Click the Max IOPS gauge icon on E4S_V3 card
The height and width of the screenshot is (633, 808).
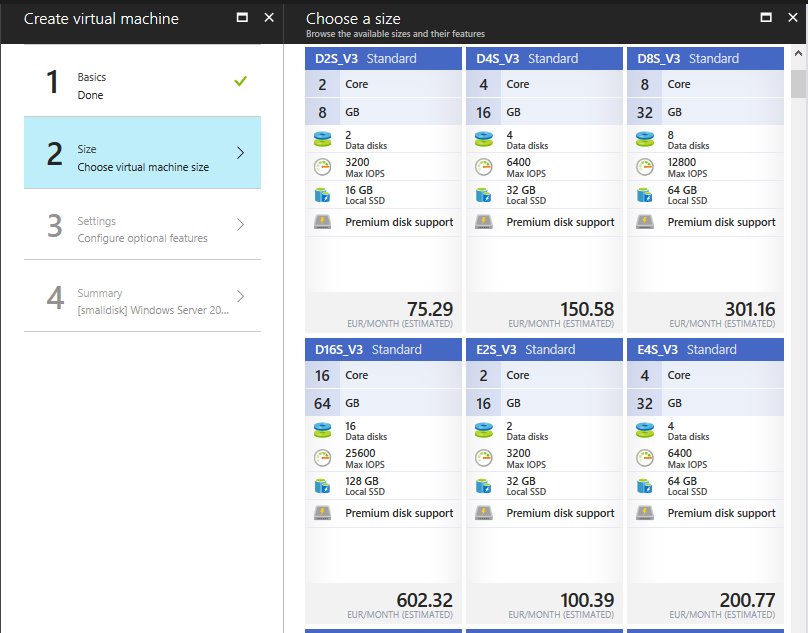[x=645, y=458]
